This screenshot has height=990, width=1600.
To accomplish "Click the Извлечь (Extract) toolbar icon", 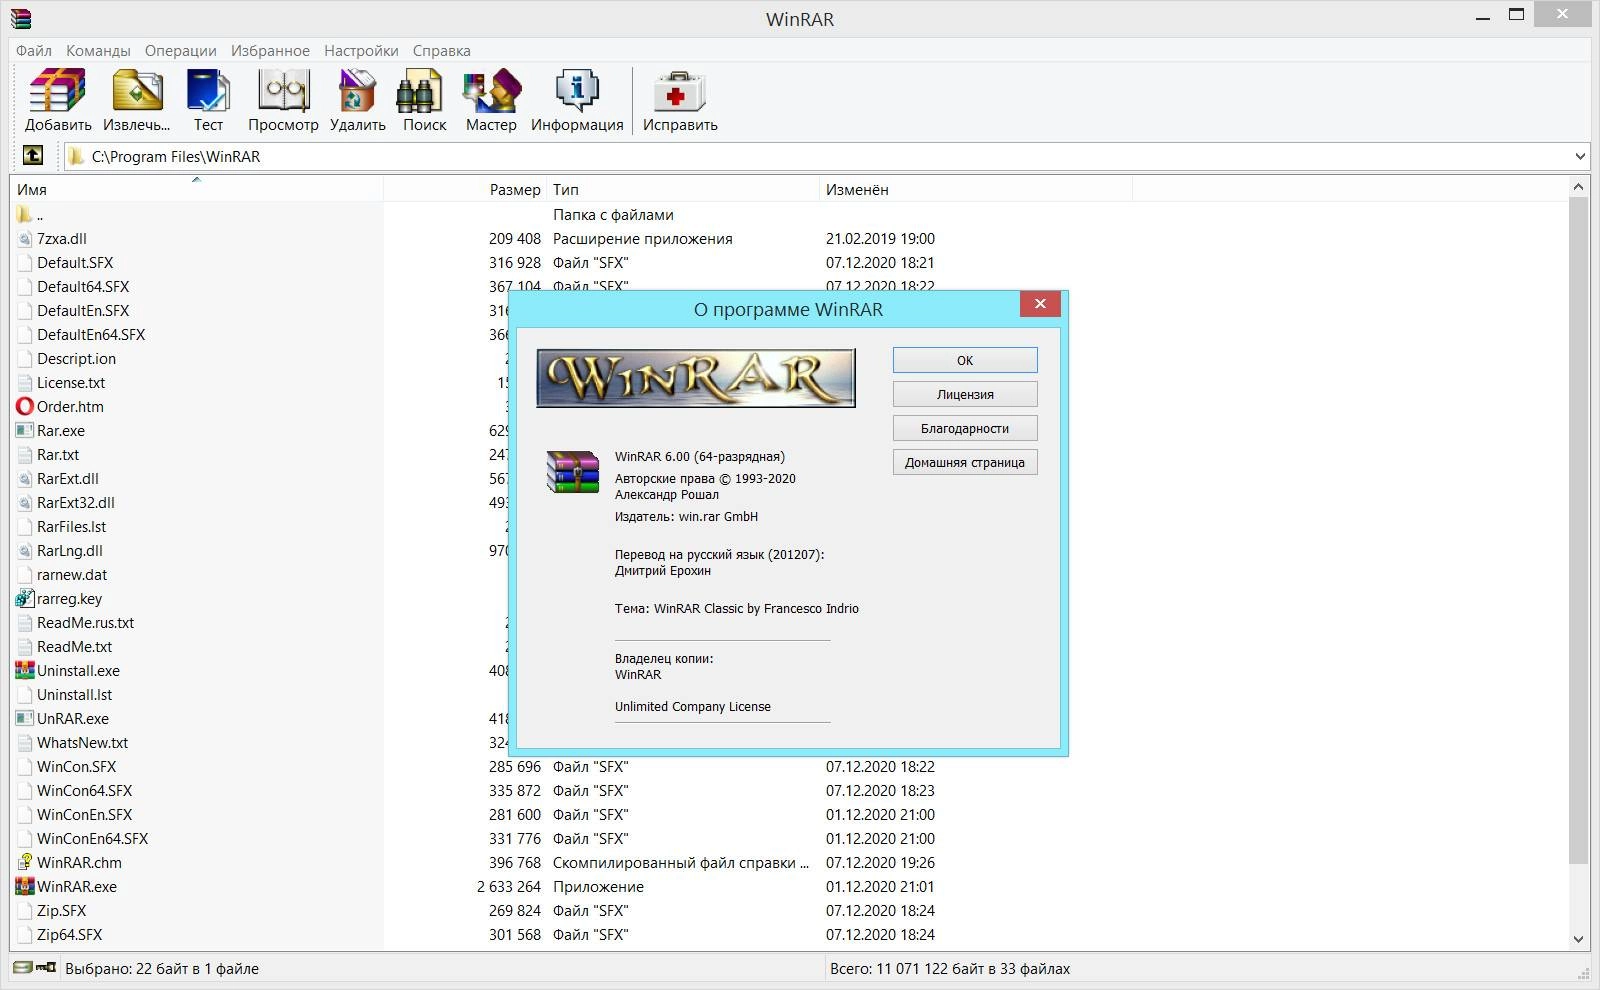I will (x=137, y=91).
